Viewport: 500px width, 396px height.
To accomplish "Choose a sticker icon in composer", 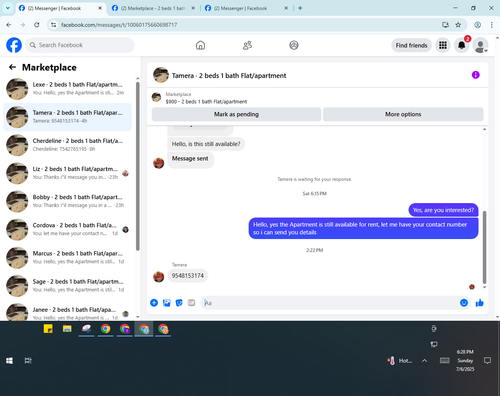I will click(179, 303).
